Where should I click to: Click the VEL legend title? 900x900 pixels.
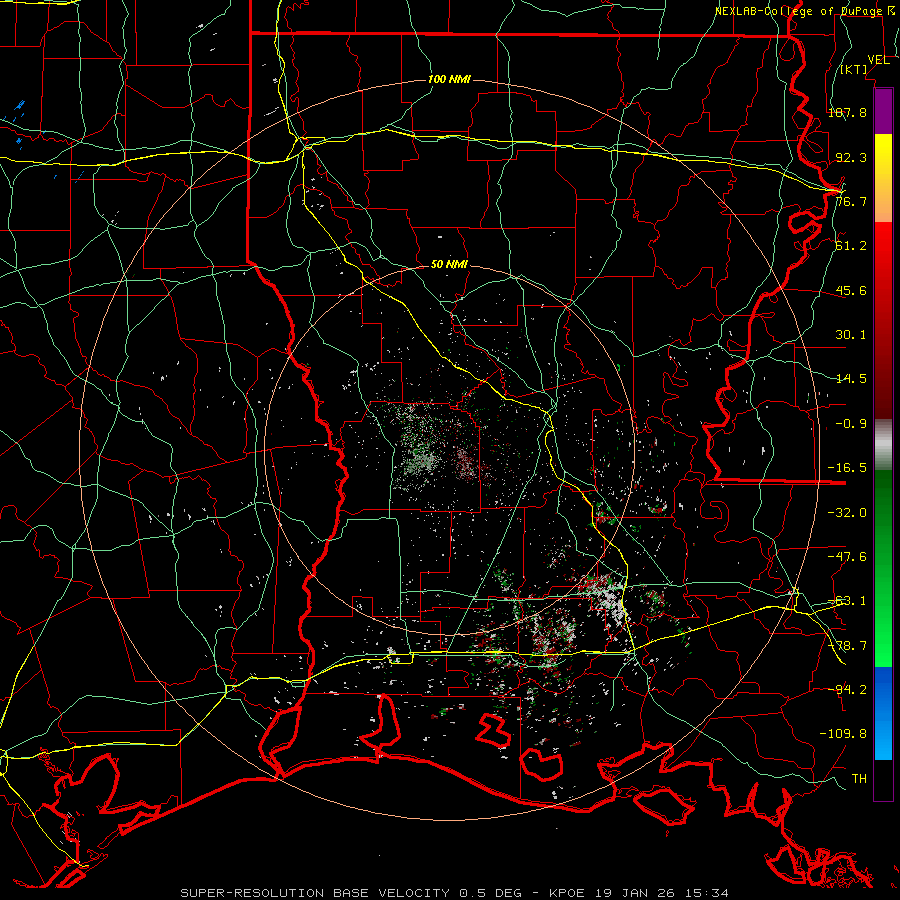pyautogui.click(x=878, y=60)
